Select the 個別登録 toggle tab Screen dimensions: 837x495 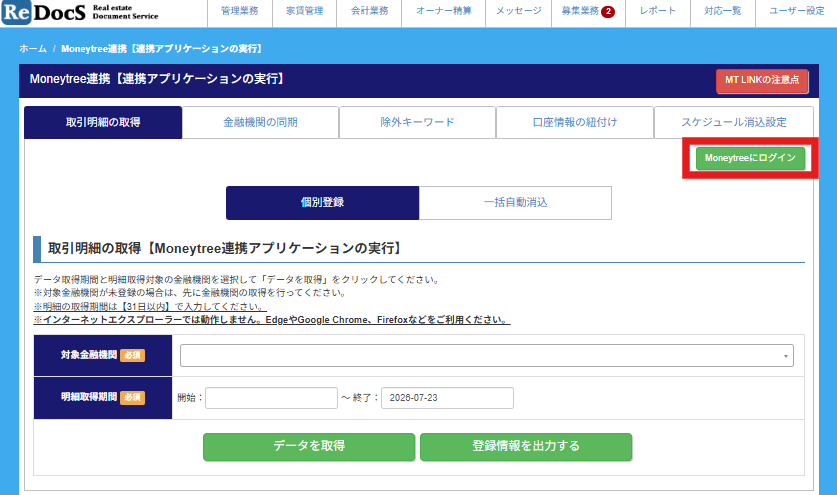tap(322, 203)
